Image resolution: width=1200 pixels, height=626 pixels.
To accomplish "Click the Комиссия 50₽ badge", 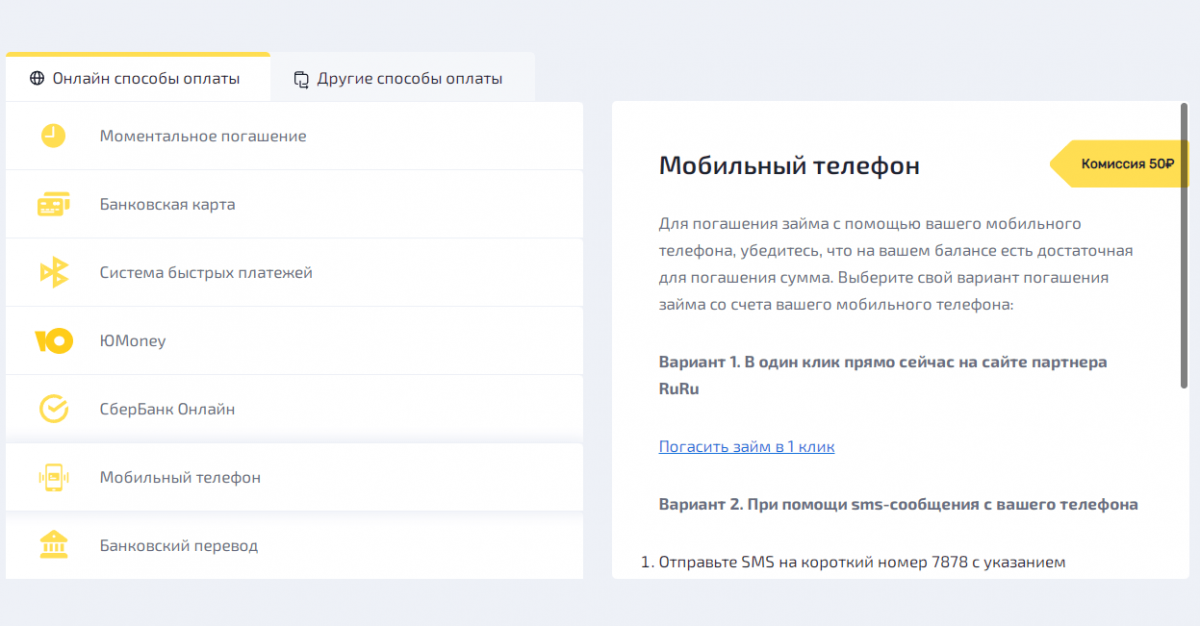I will pyautogui.click(x=1118, y=164).
